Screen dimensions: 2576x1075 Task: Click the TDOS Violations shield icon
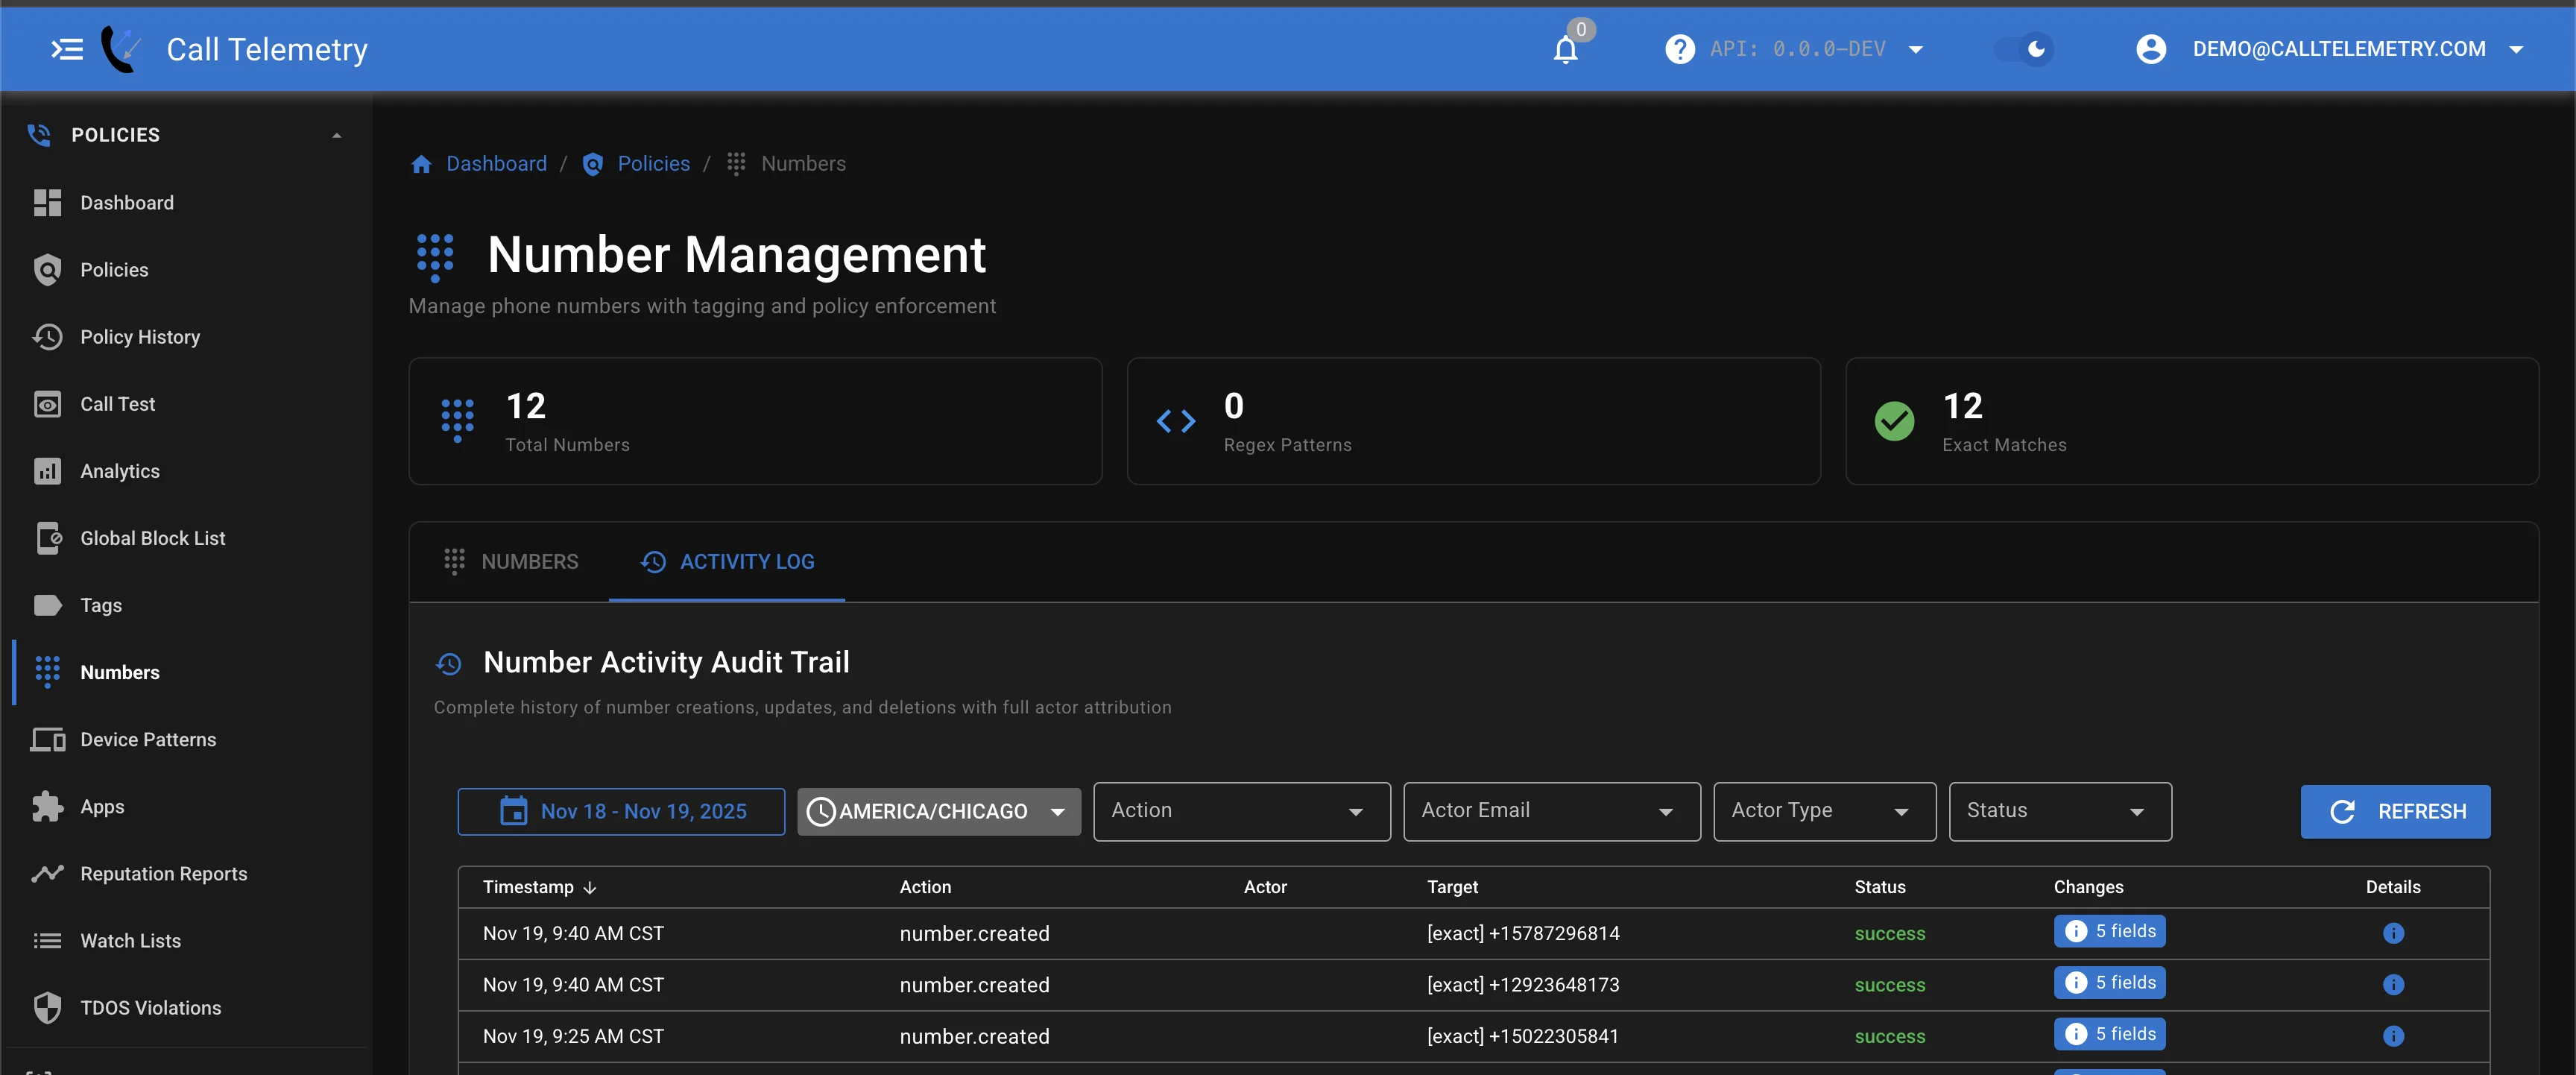[x=47, y=1007]
